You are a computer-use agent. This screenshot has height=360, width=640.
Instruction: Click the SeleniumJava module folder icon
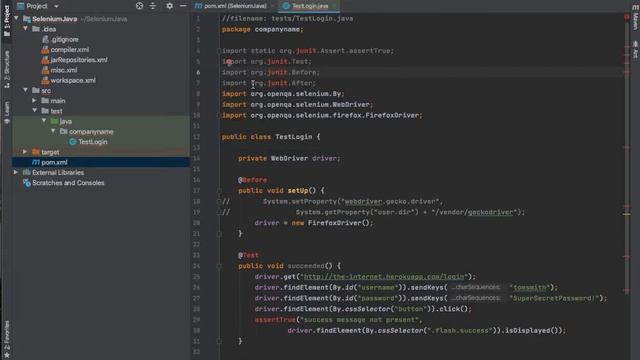27,19
